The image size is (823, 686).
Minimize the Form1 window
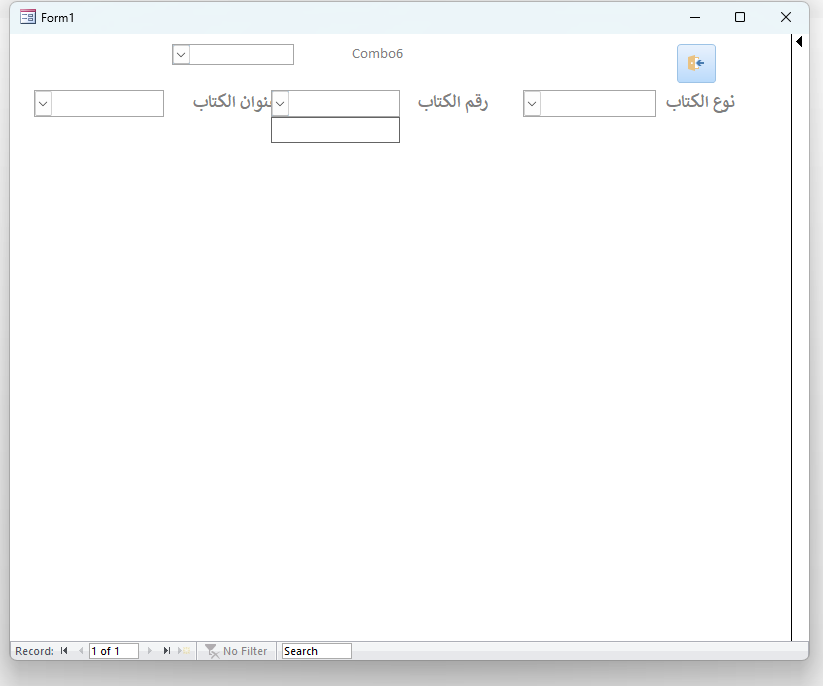click(695, 17)
